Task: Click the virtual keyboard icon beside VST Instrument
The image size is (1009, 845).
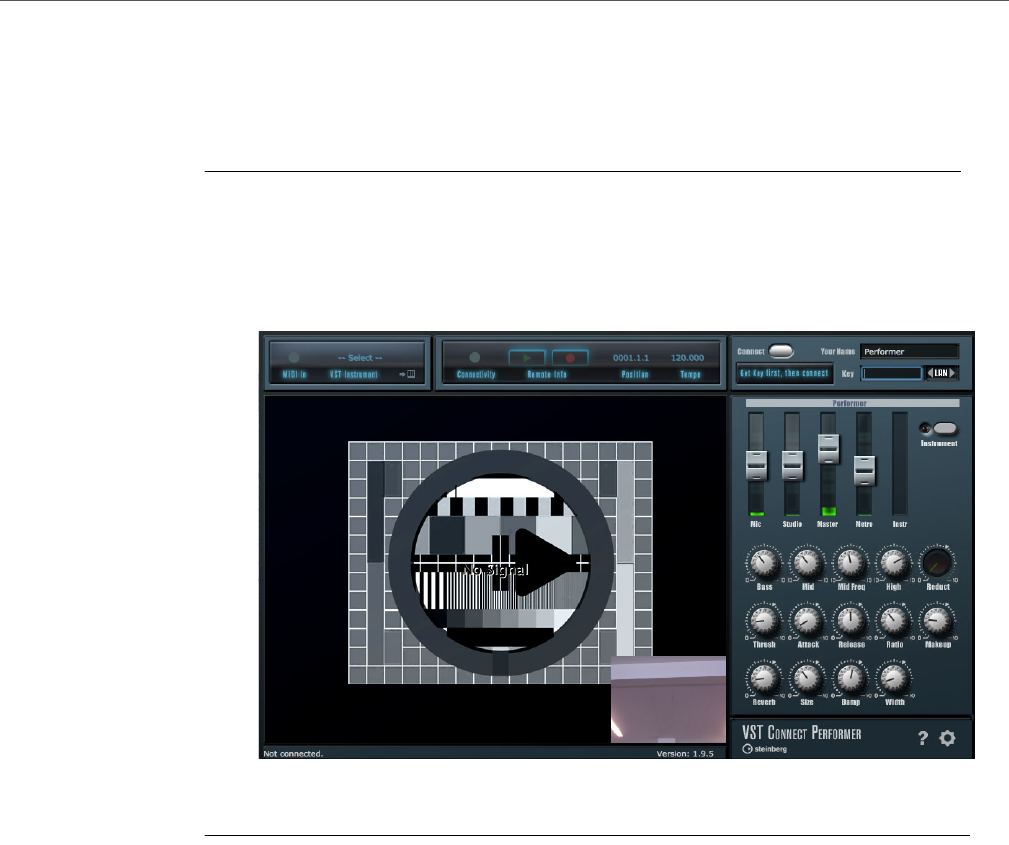Action: pyautogui.click(x=410, y=374)
